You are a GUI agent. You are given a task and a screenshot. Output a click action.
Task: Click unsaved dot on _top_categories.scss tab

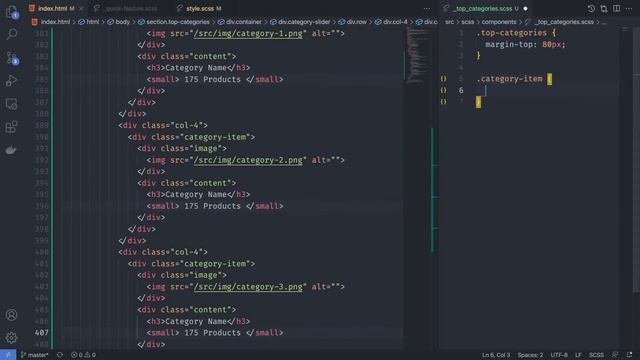[525, 9]
